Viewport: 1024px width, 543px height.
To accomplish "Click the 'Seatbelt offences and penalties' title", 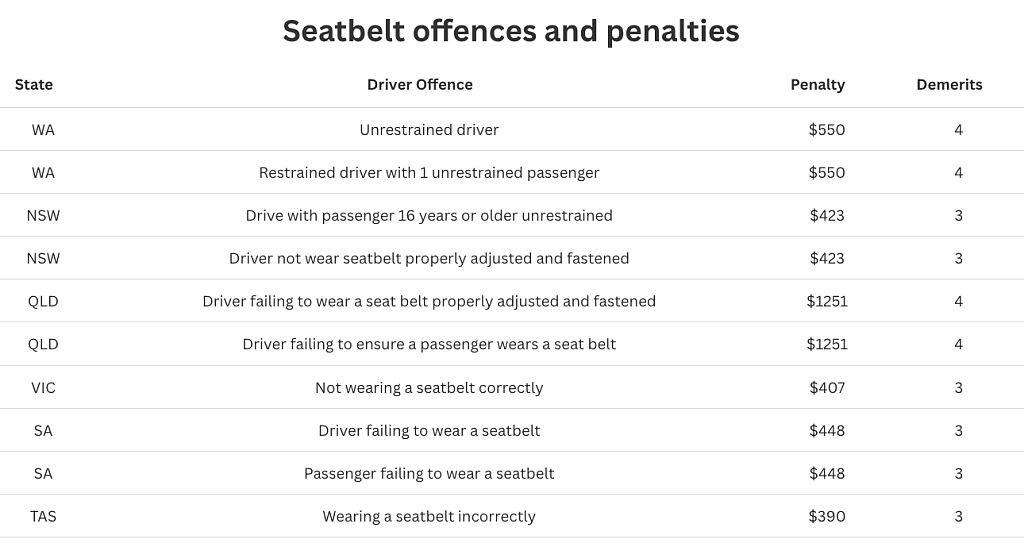I will 511,31.
